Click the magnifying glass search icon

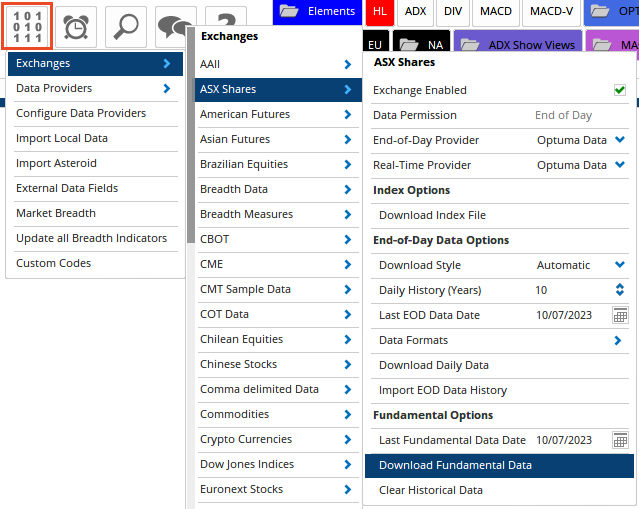point(126,27)
